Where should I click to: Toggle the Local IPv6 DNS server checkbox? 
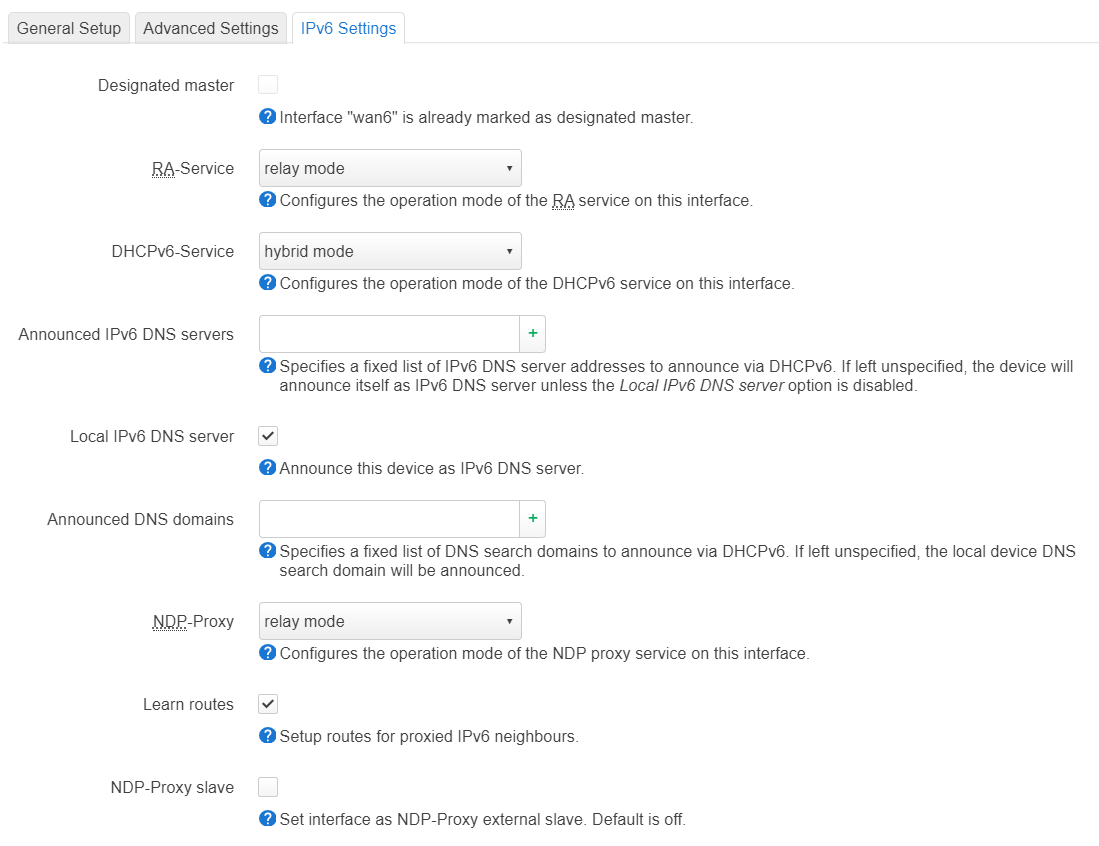[268, 436]
